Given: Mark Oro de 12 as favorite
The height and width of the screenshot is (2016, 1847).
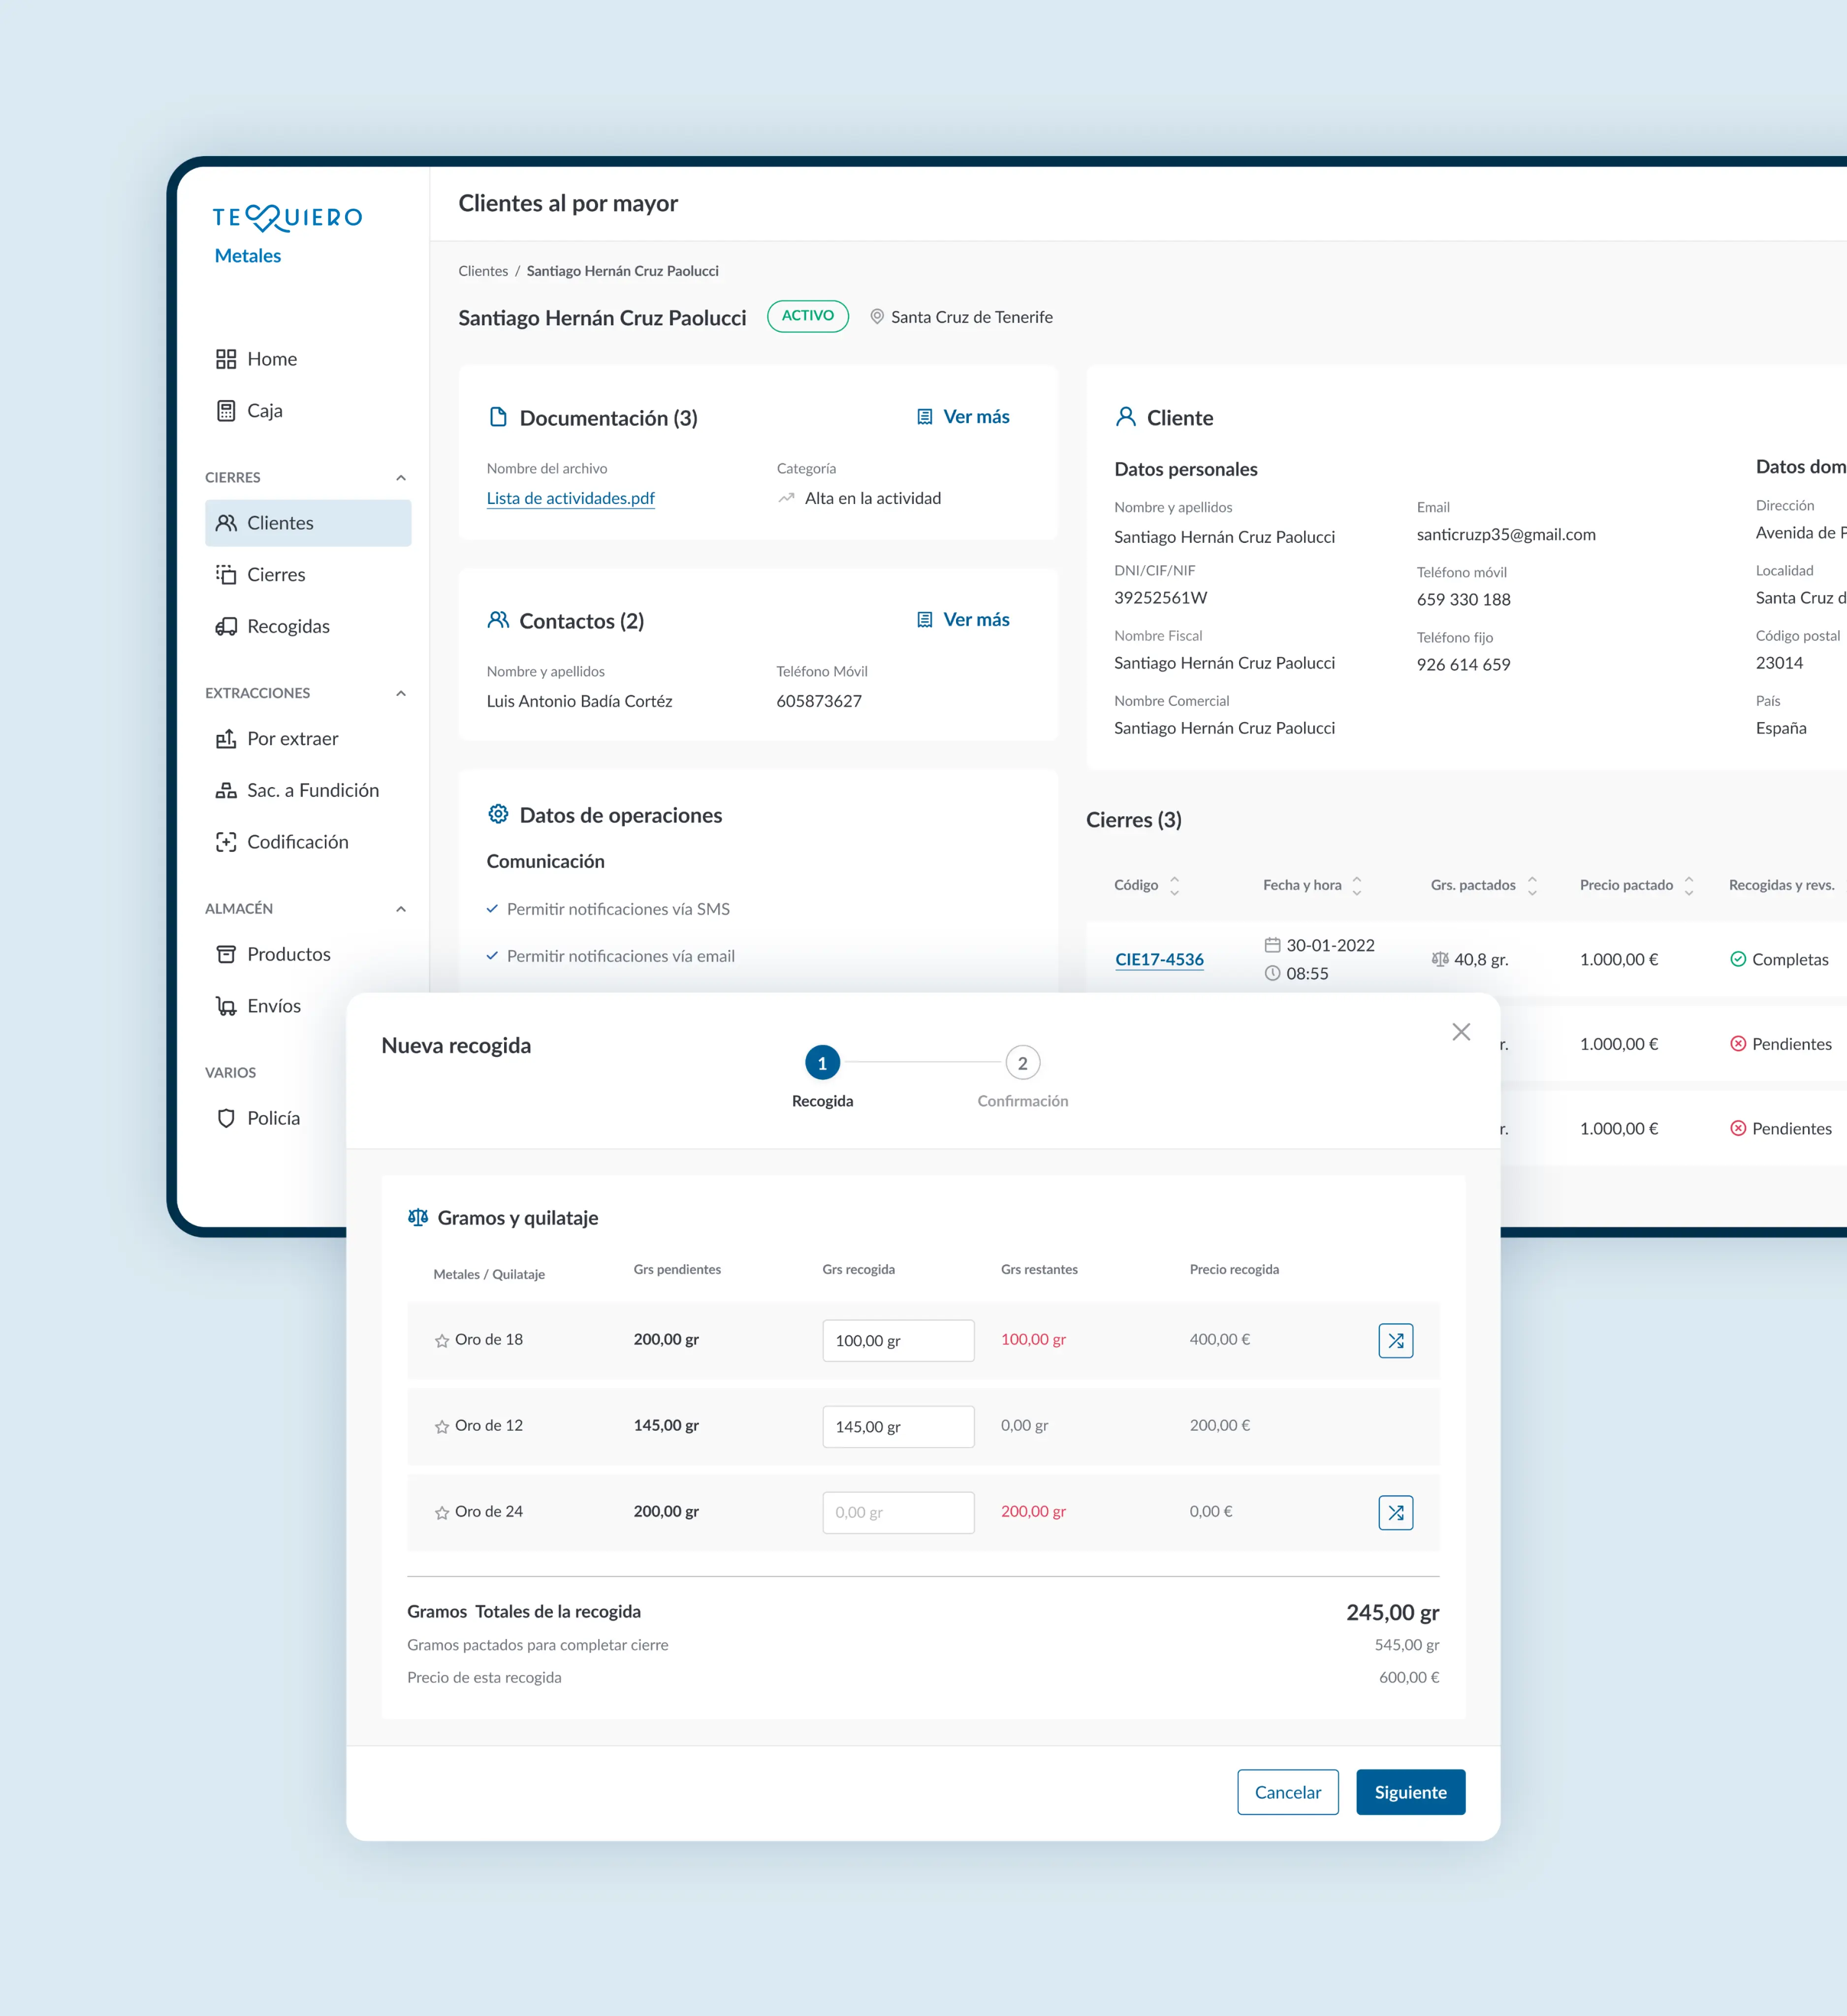Looking at the screenshot, I should (441, 1426).
